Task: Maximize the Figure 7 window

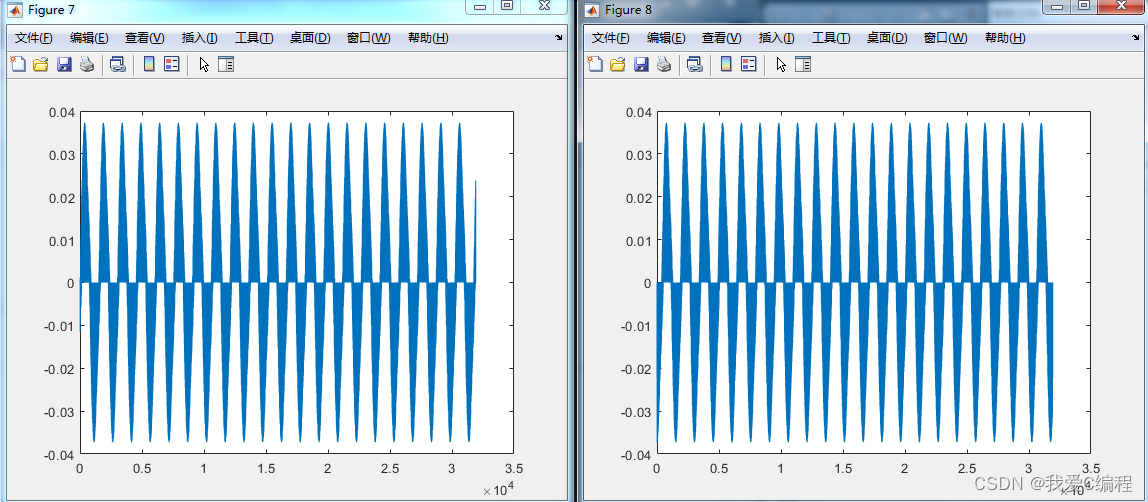Action: coord(507,6)
